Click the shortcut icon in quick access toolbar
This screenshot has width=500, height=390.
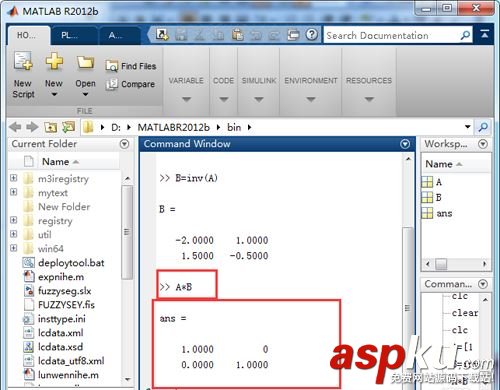pos(162,34)
